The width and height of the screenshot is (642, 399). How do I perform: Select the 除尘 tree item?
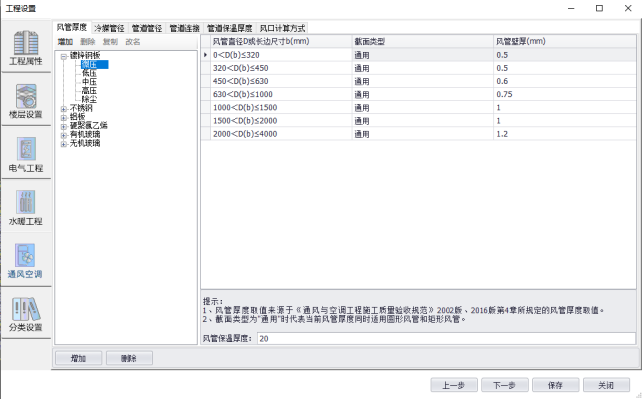click(89, 99)
